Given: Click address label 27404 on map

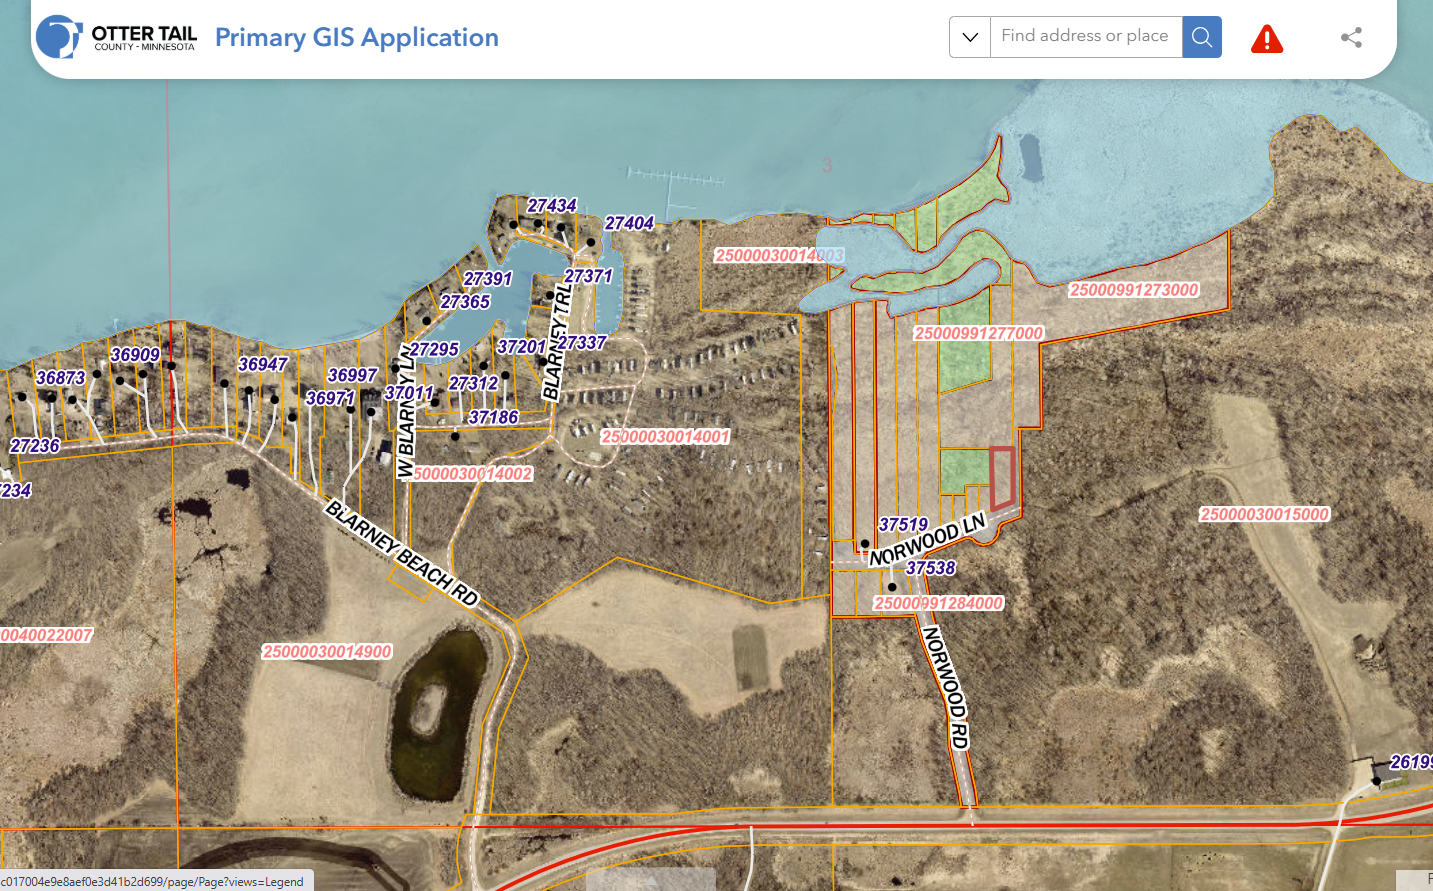Looking at the screenshot, I should (629, 223).
